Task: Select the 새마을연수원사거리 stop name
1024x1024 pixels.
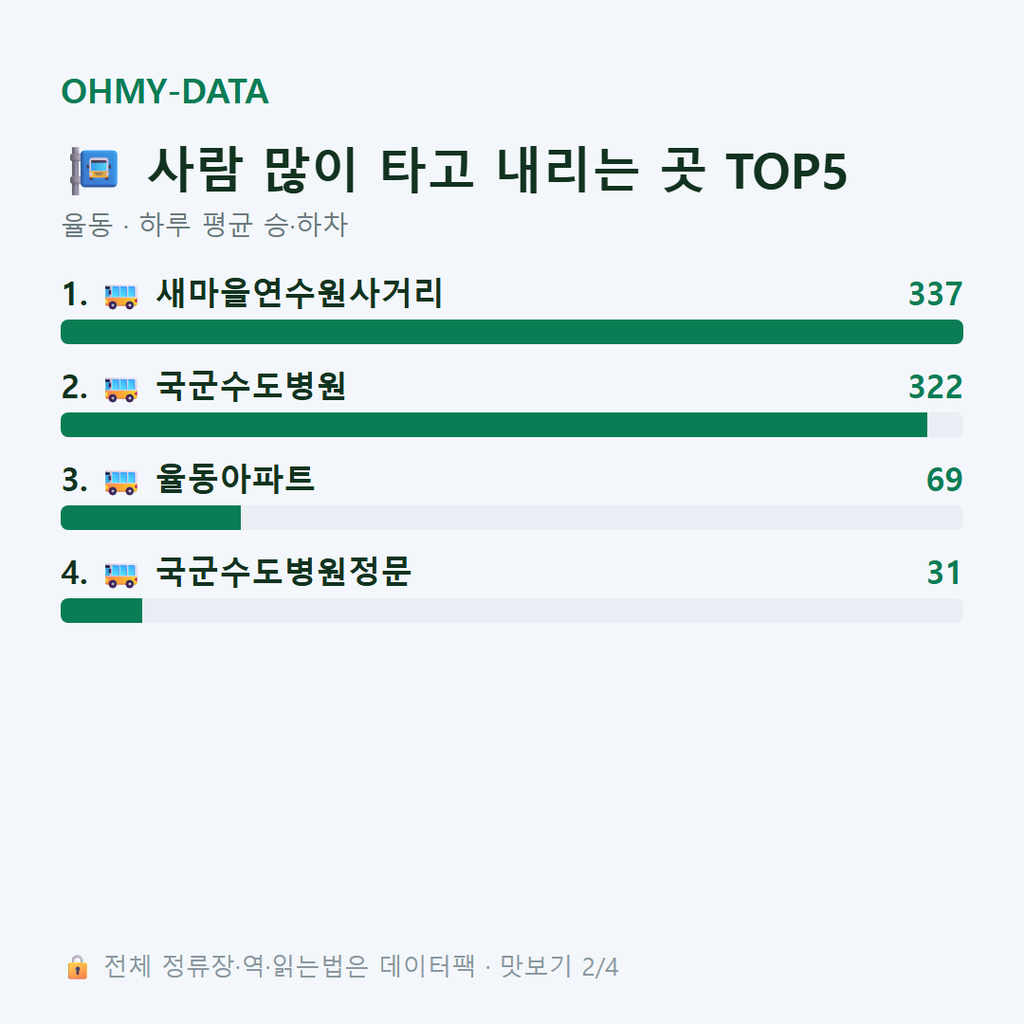Action: pyautogui.click(x=299, y=293)
